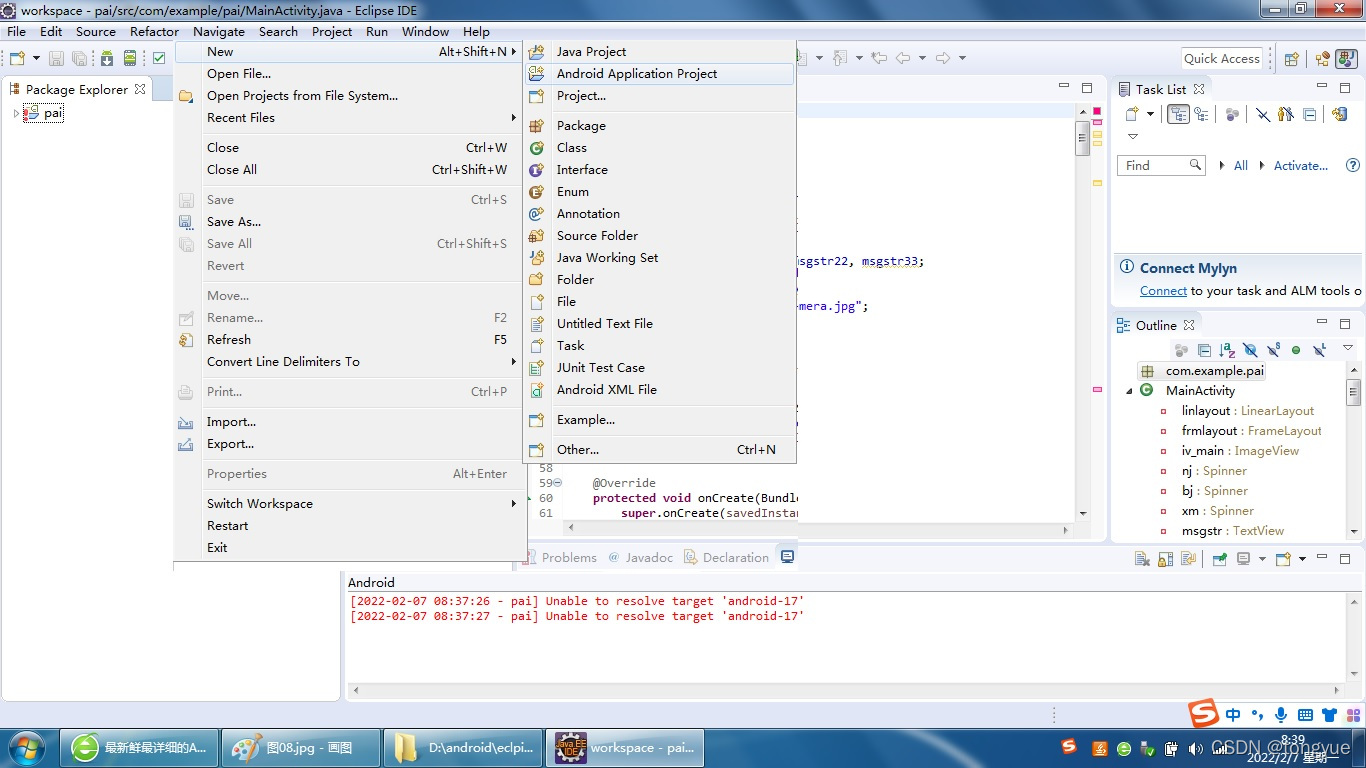Click the Open Perspective icon

(1291, 59)
